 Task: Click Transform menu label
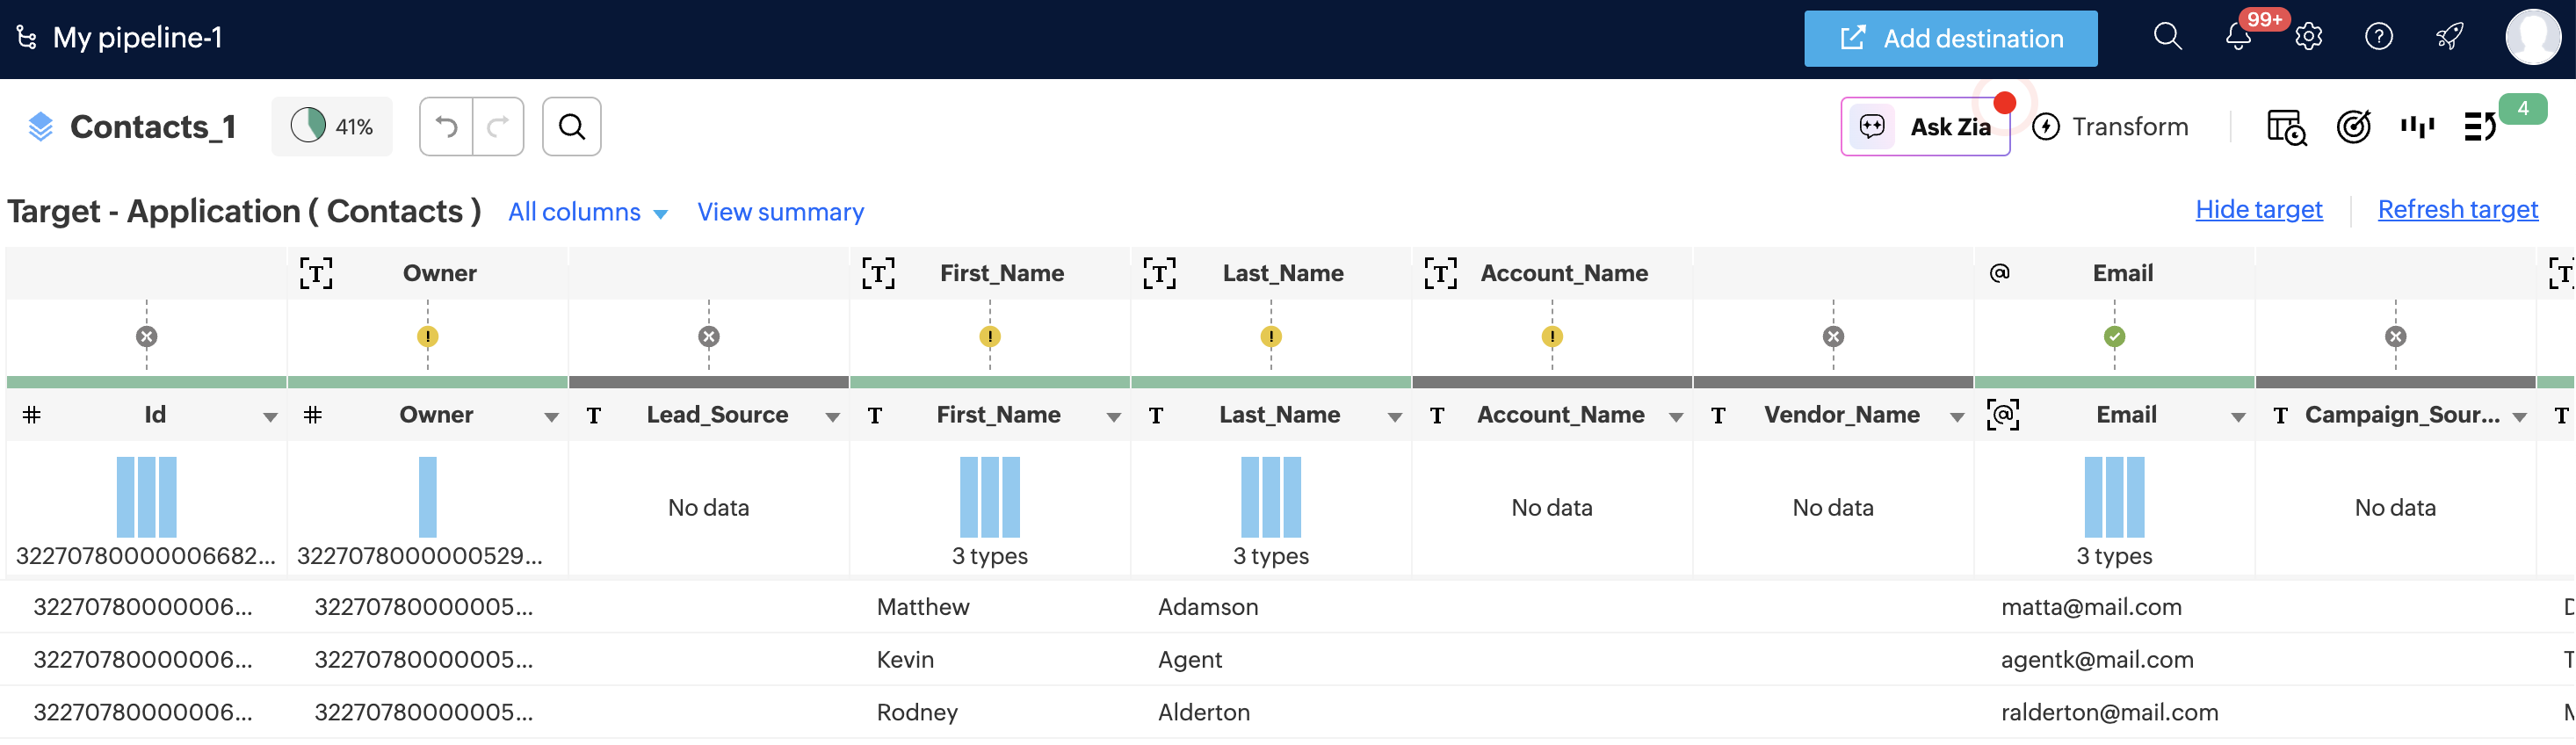tap(2129, 127)
